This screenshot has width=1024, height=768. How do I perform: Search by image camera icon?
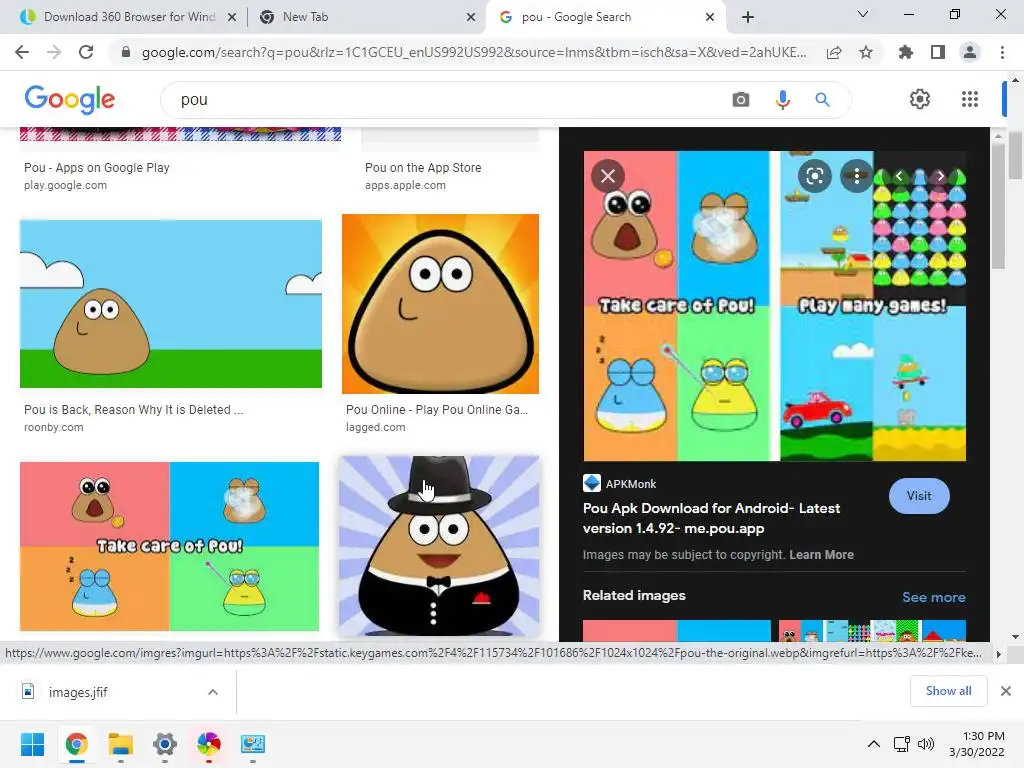[x=741, y=99]
